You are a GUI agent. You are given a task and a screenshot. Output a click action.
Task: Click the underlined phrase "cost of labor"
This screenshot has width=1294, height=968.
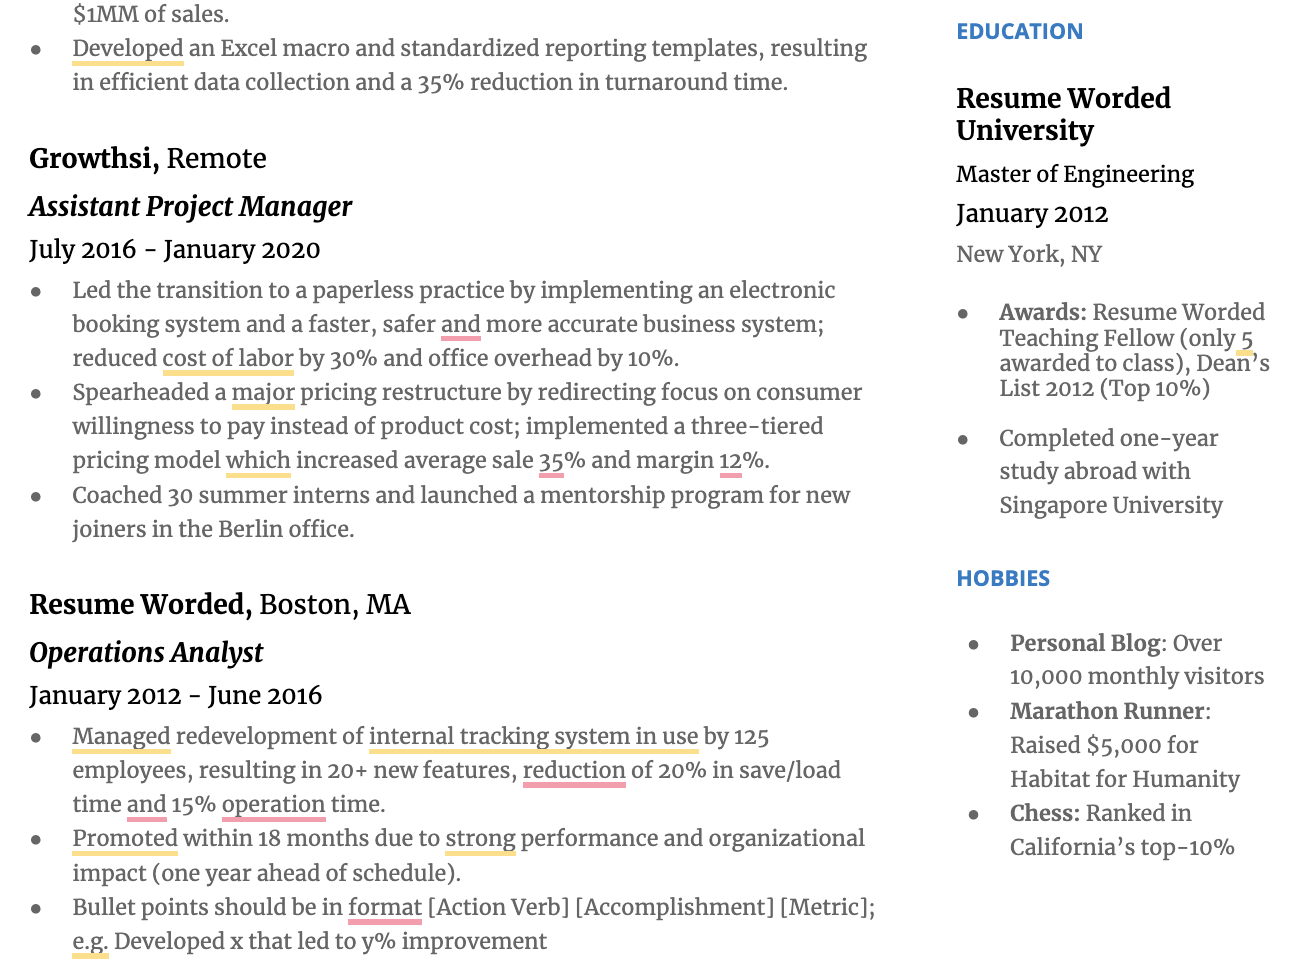pos(227,358)
